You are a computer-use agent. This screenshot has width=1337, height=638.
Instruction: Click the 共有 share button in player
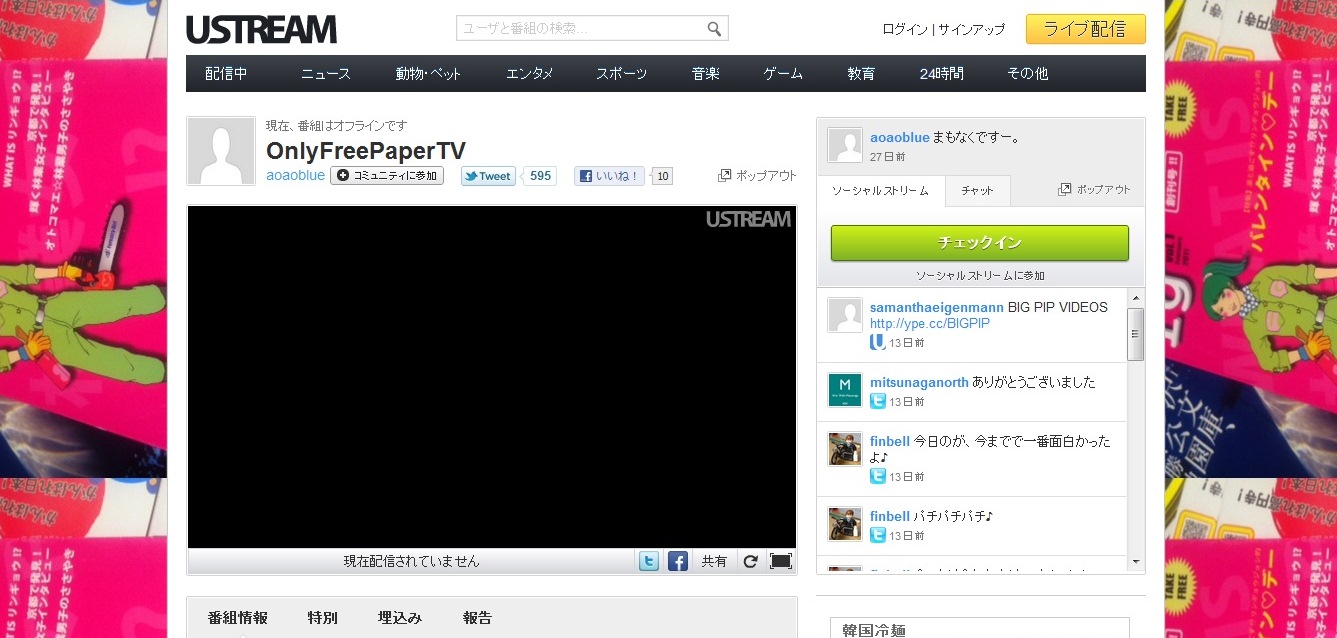coord(714,561)
